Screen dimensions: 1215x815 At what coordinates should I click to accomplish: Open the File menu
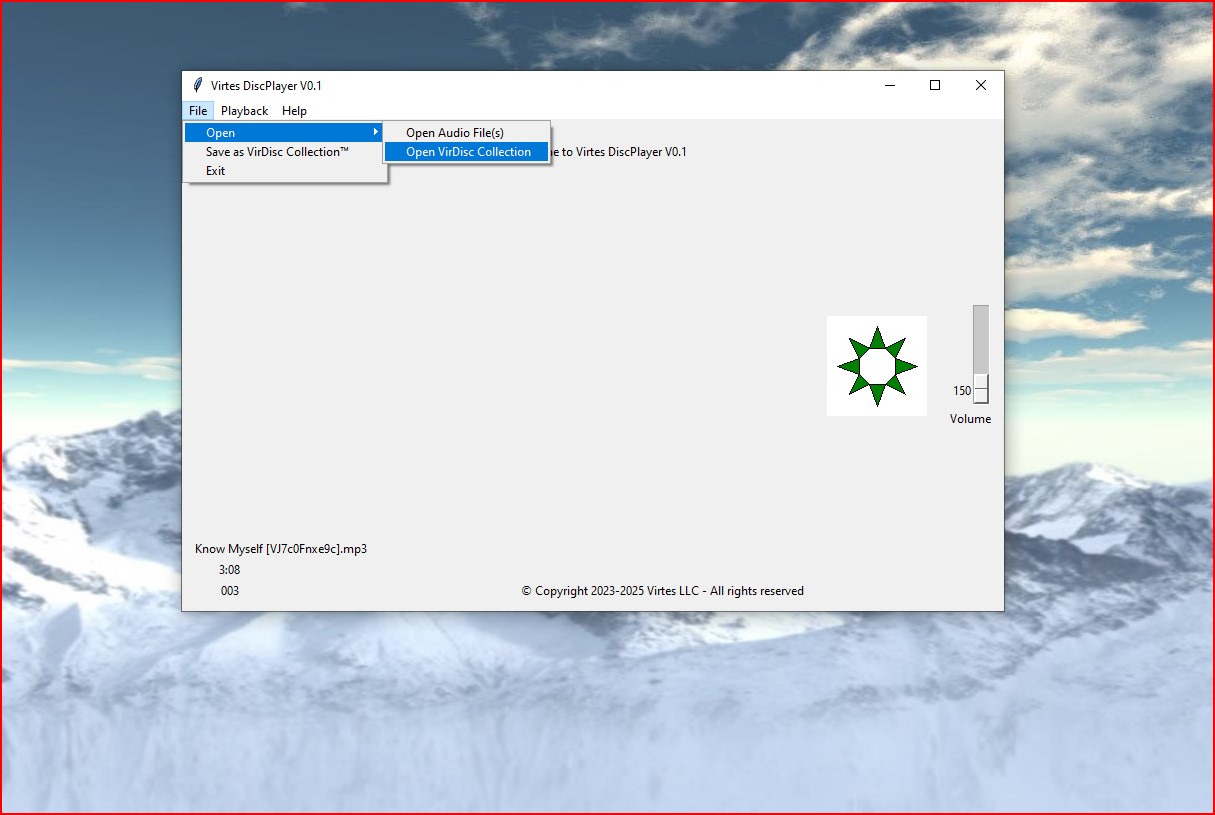click(x=198, y=111)
